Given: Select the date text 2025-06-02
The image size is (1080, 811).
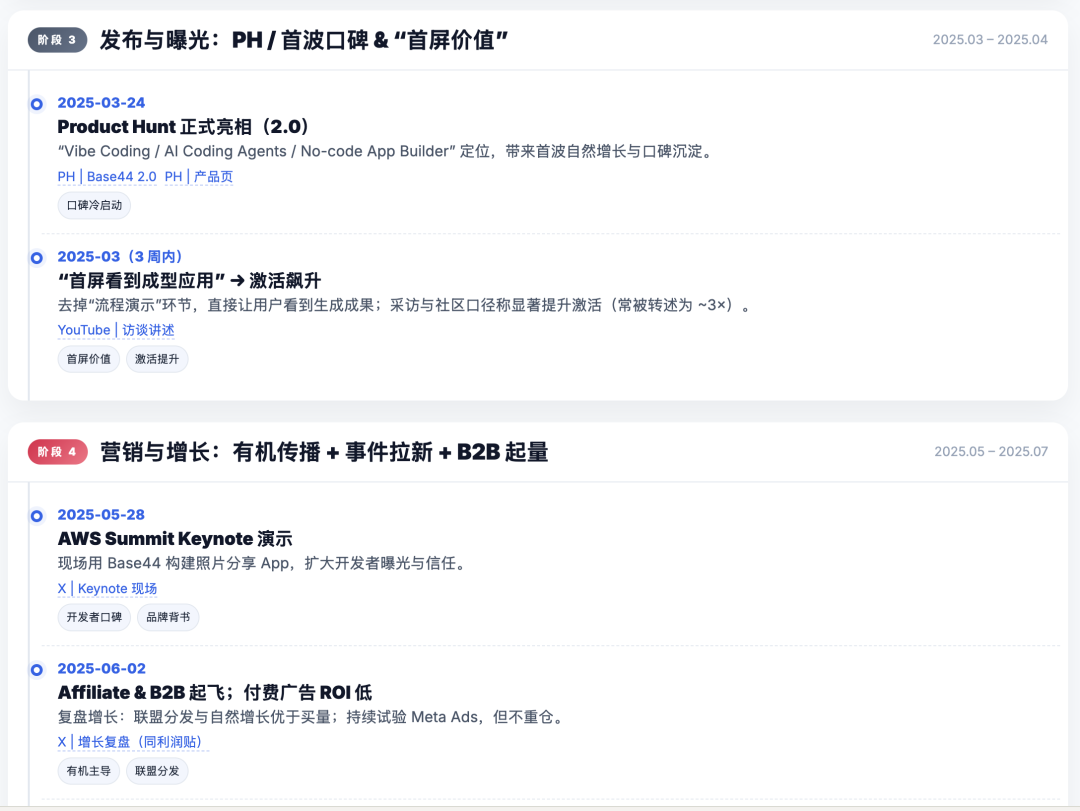Looking at the screenshot, I should tap(101, 668).
